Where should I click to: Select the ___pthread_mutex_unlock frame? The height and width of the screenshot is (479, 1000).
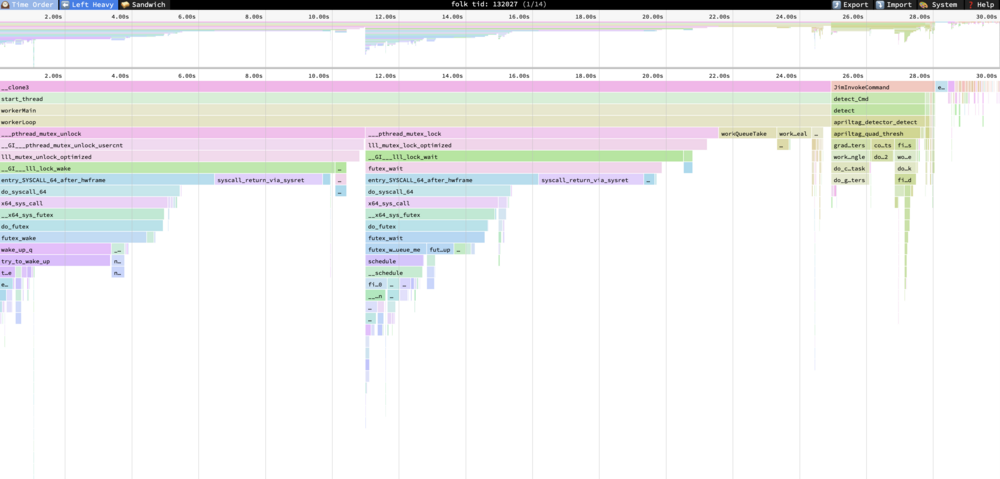[x=182, y=133]
